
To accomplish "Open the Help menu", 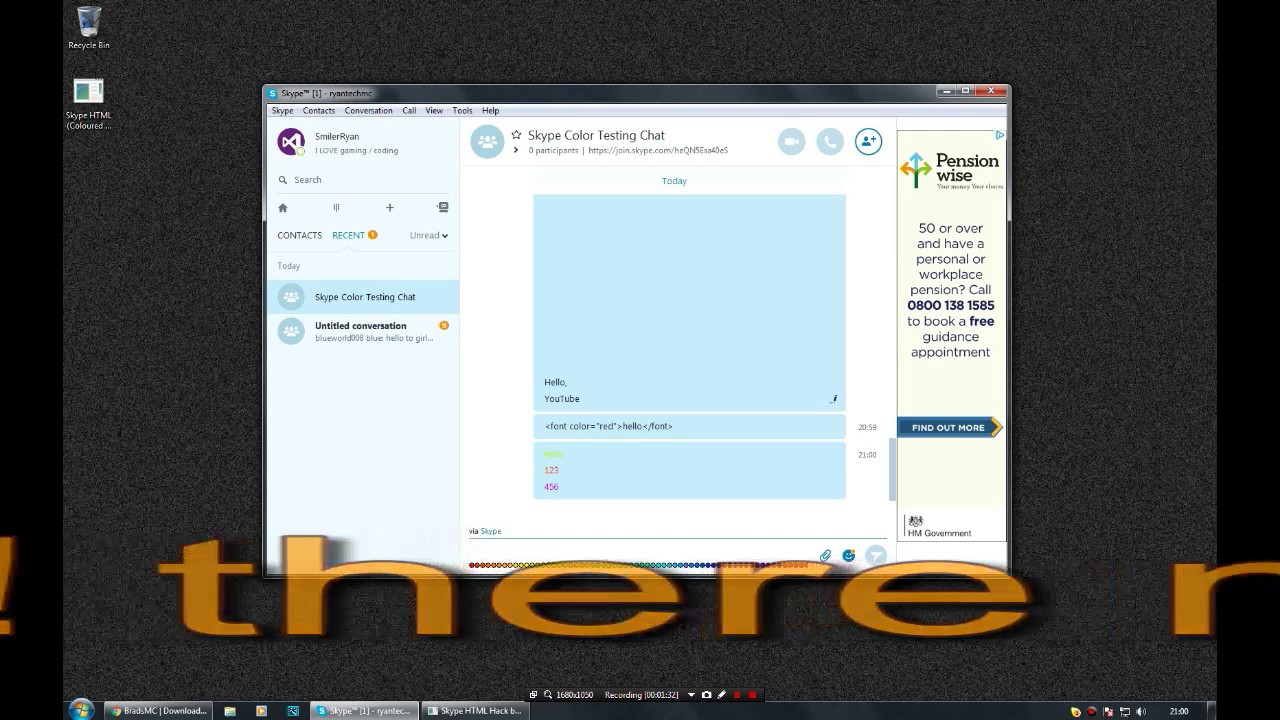I will [490, 111].
